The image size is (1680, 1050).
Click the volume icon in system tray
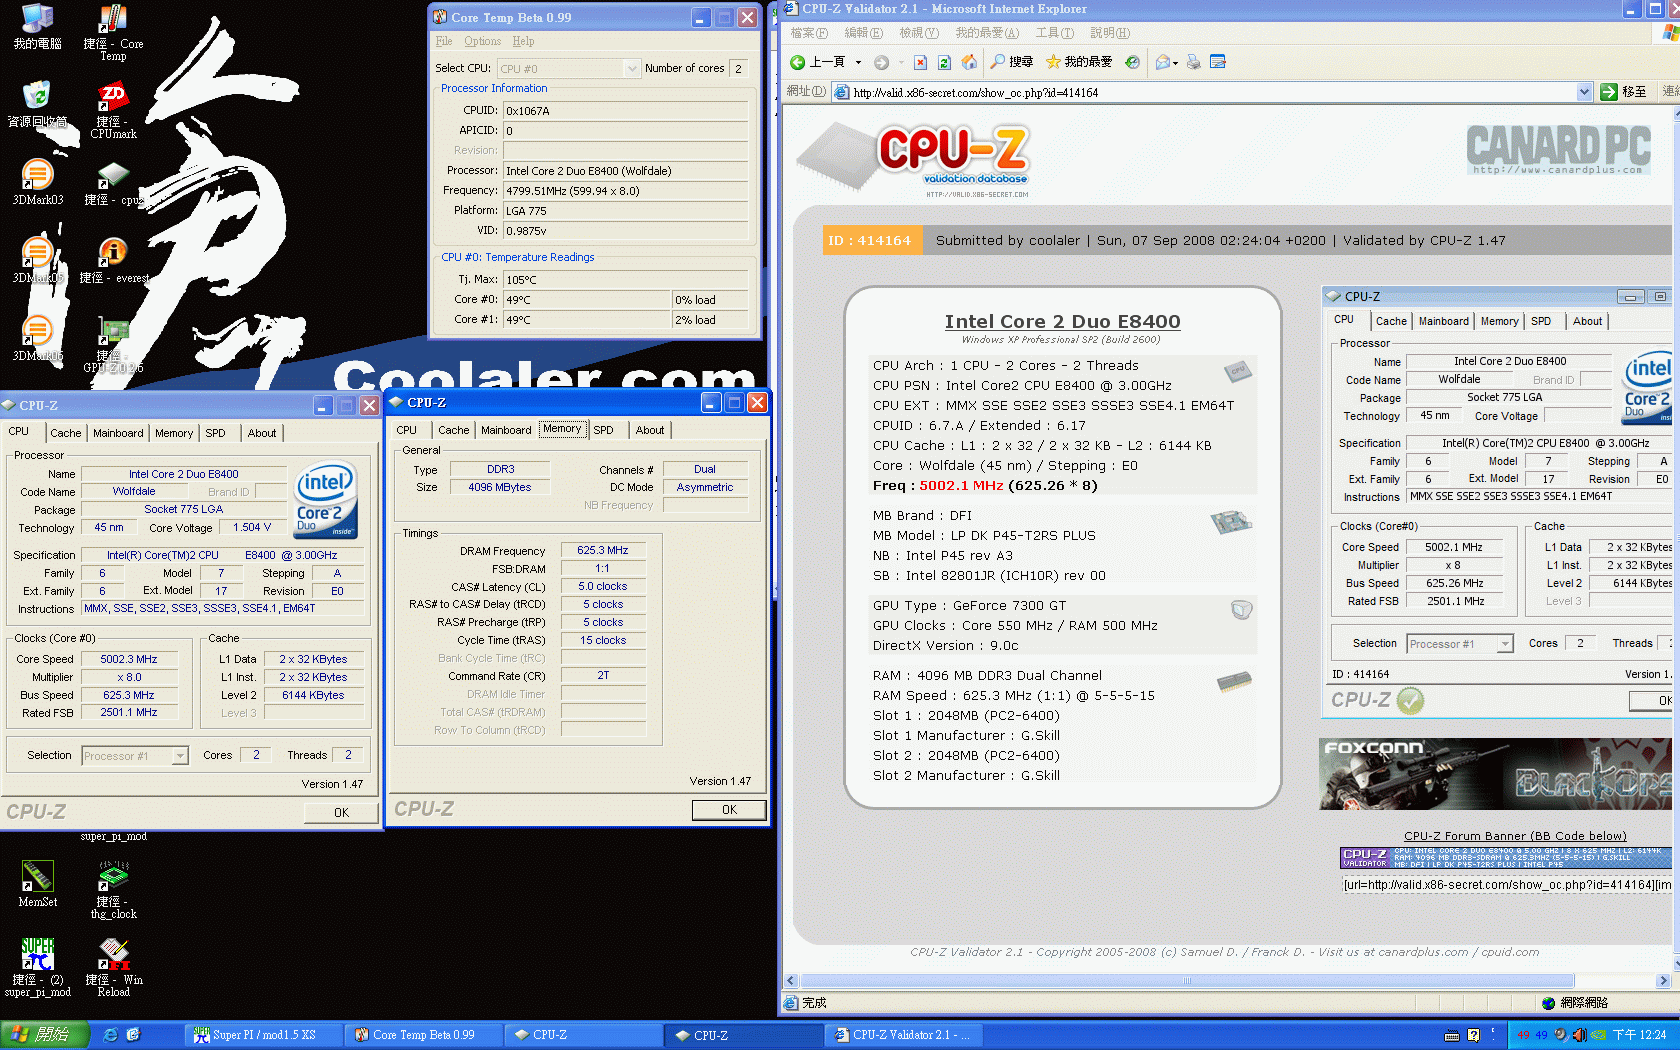click(1579, 1034)
